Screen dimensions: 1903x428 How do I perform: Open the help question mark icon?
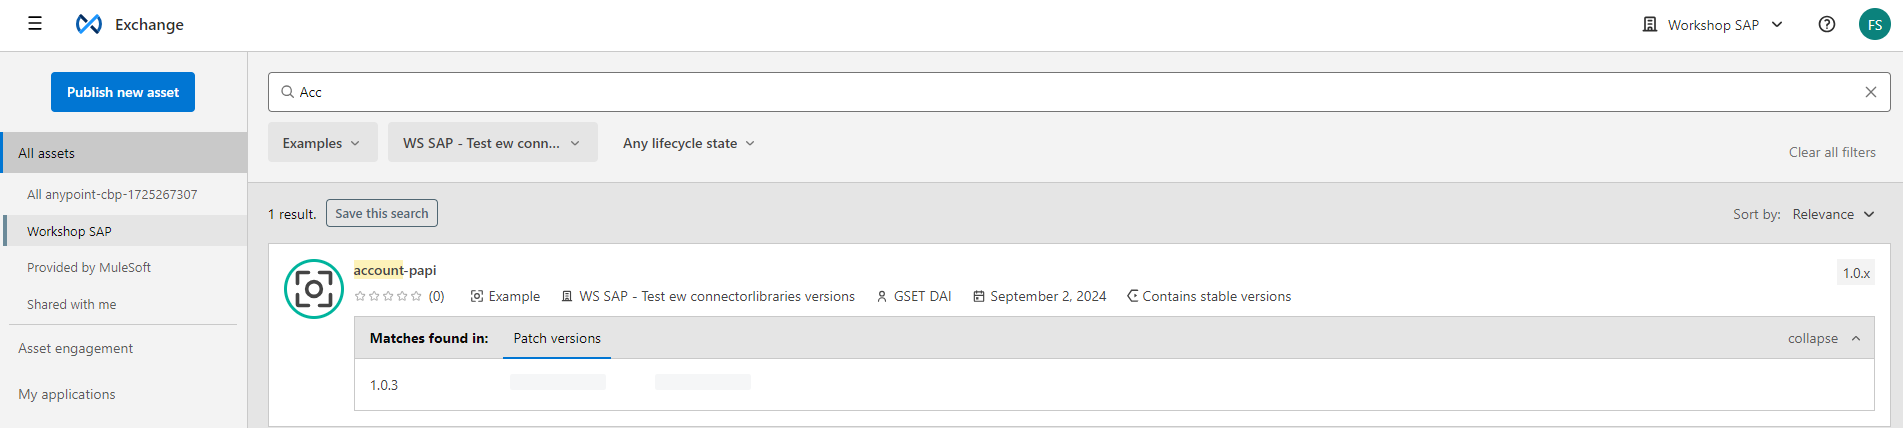1826,24
